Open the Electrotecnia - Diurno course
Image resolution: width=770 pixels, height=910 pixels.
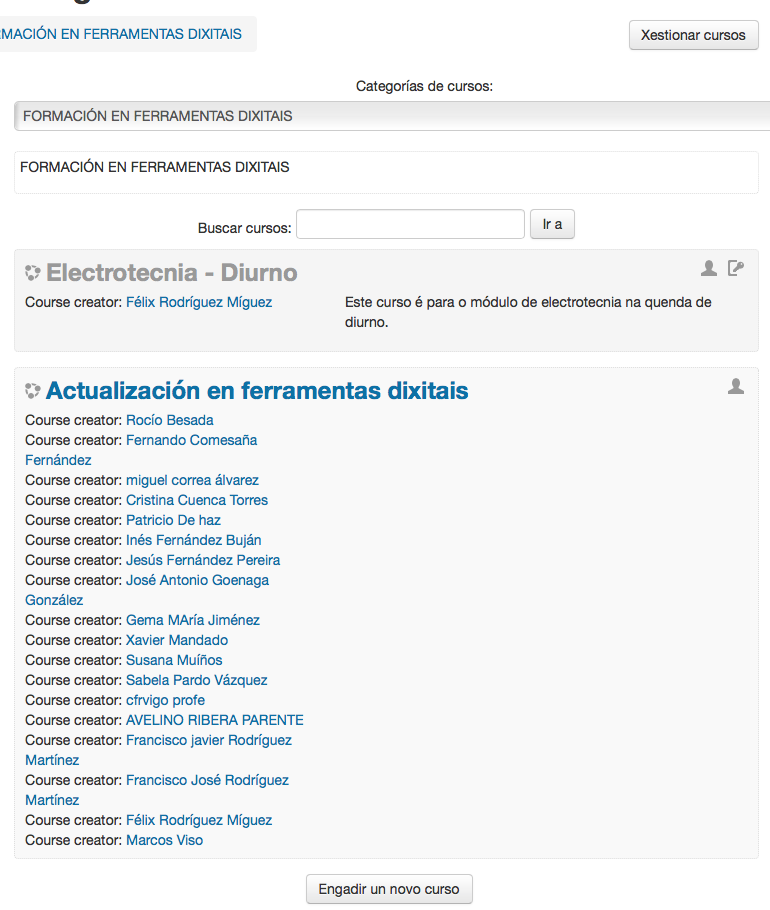pyautogui.click(x=172, y=273)
